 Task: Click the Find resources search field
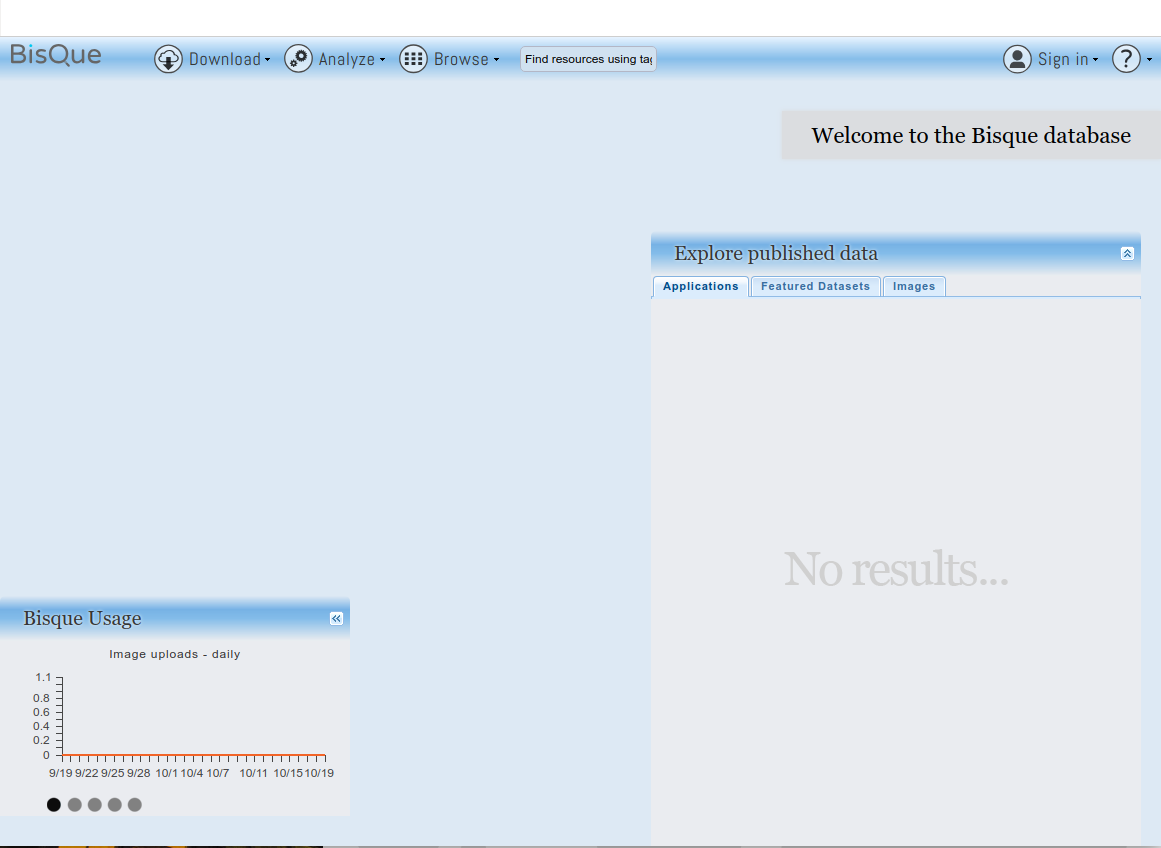pyautogui.click(x=588, y=59)
